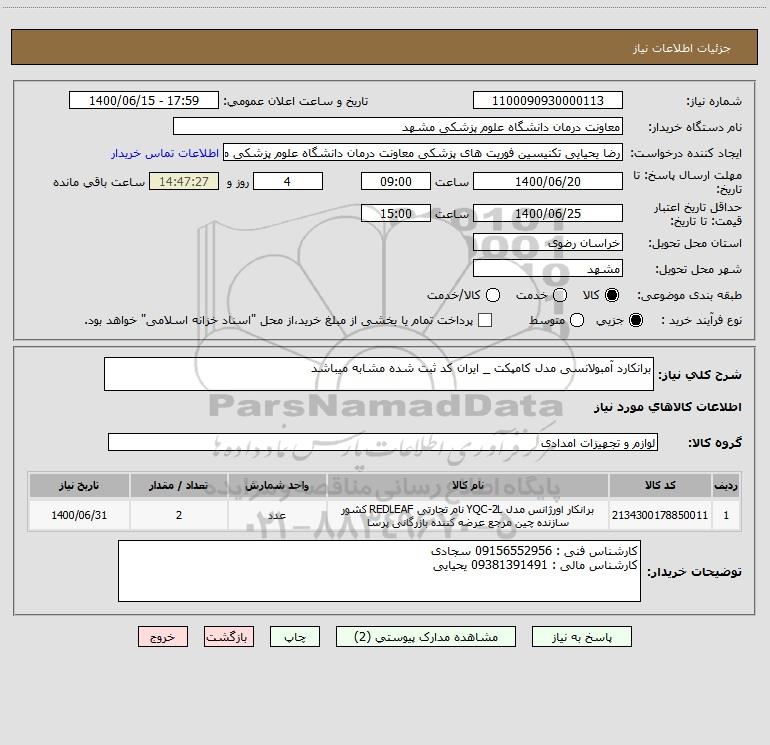This screenshot has width=770, height=745.
Task: Click the need number field 1100090930000113
Action: 548,101
